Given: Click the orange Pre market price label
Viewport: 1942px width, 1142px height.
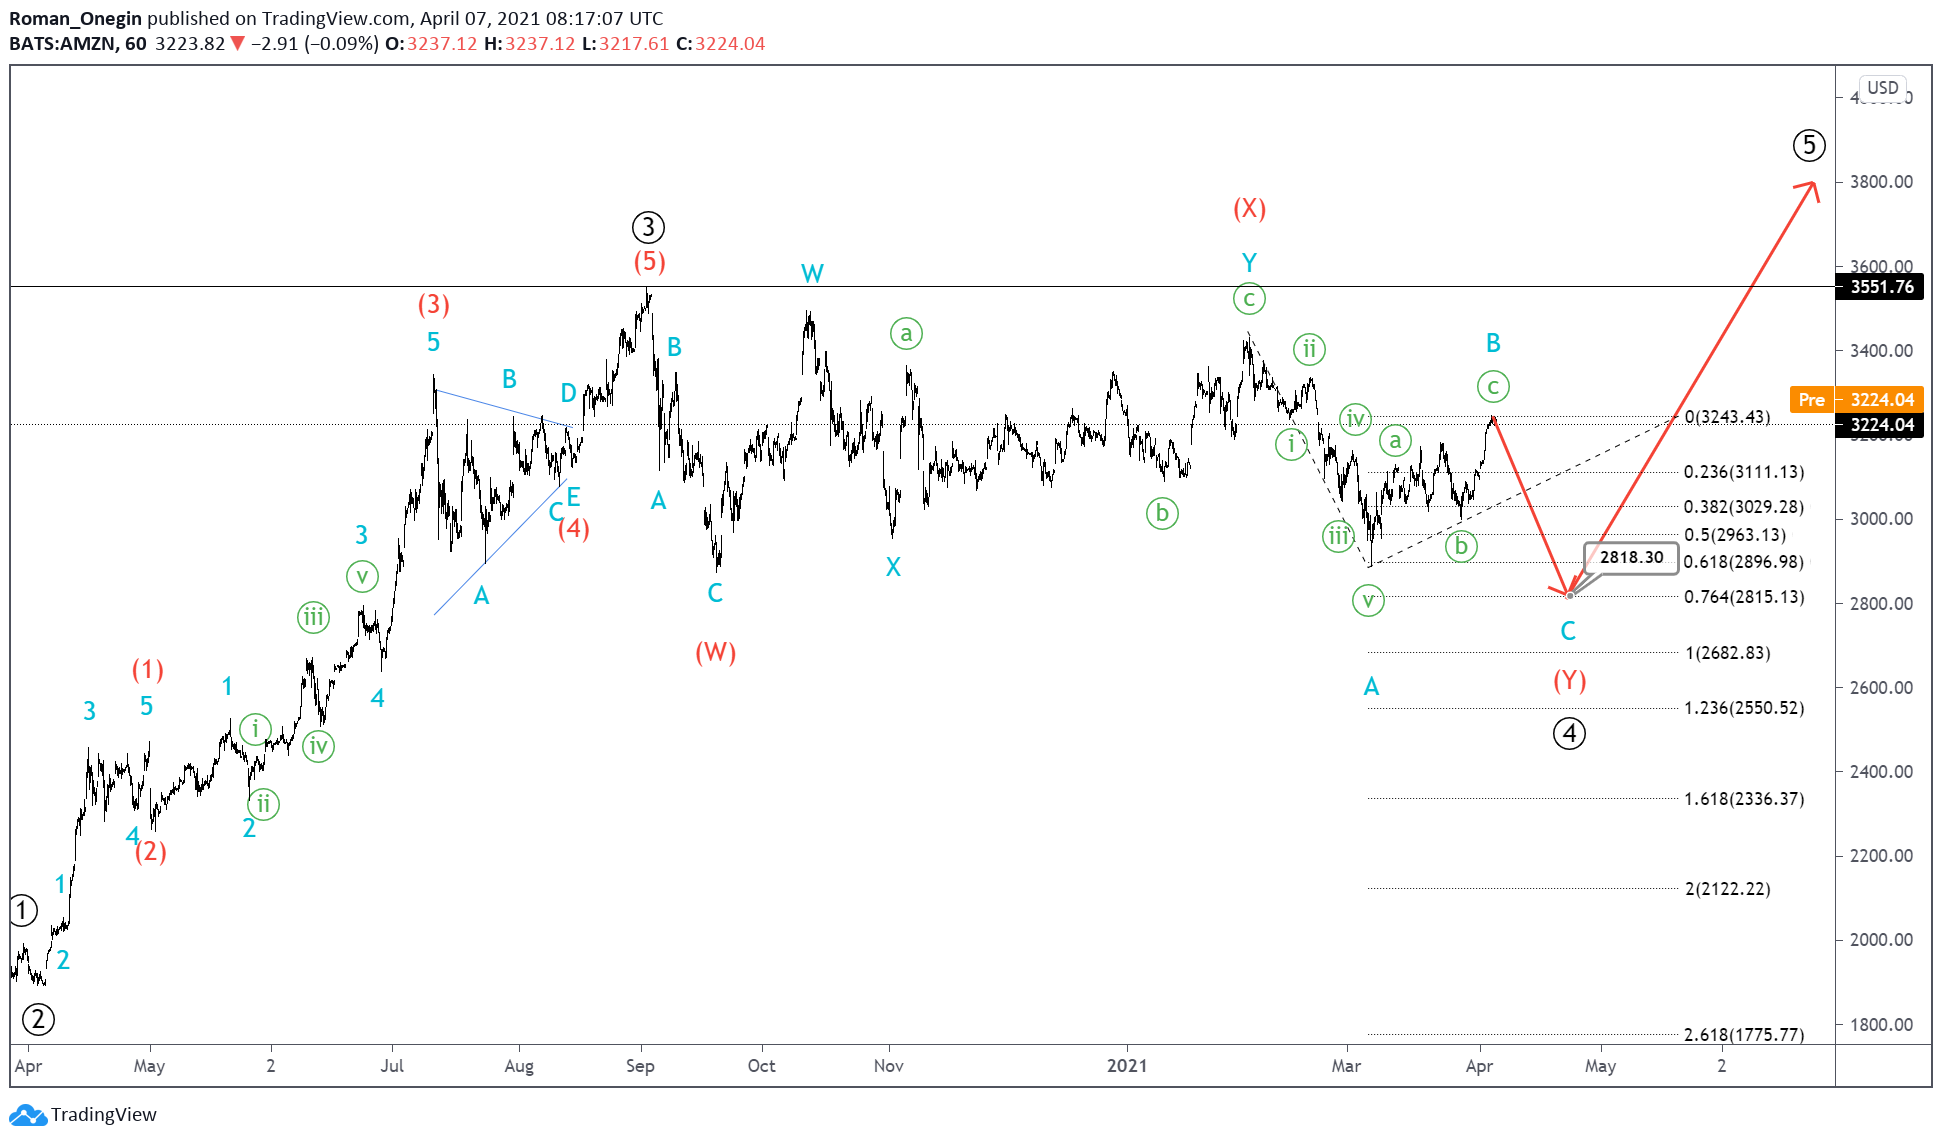Looking at the screenshot, I should [x=1811, y=399].
